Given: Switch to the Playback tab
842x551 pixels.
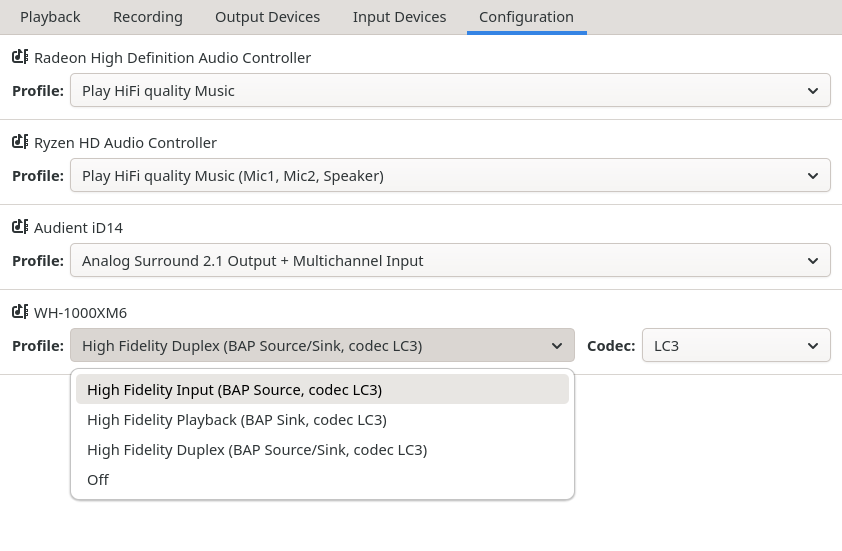Looking at the screenshot, I should click(50, 17).
